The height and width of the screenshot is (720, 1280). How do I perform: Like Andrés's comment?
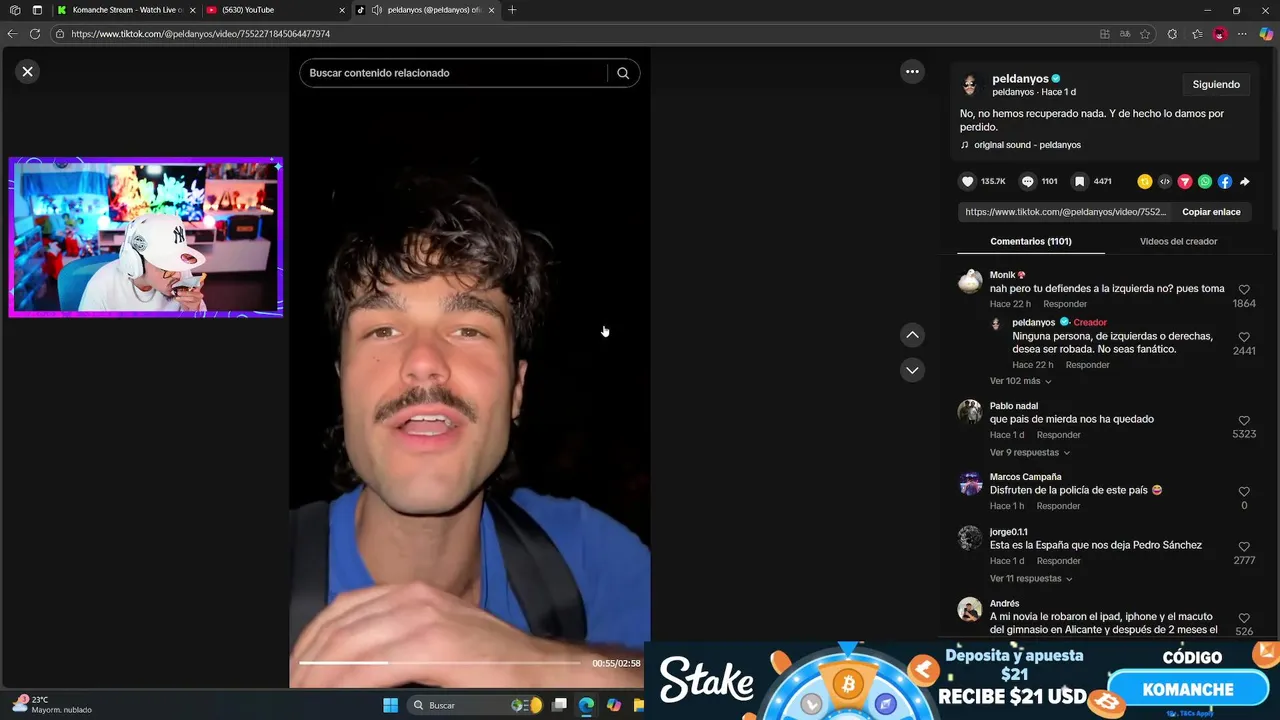[1244, 618]
